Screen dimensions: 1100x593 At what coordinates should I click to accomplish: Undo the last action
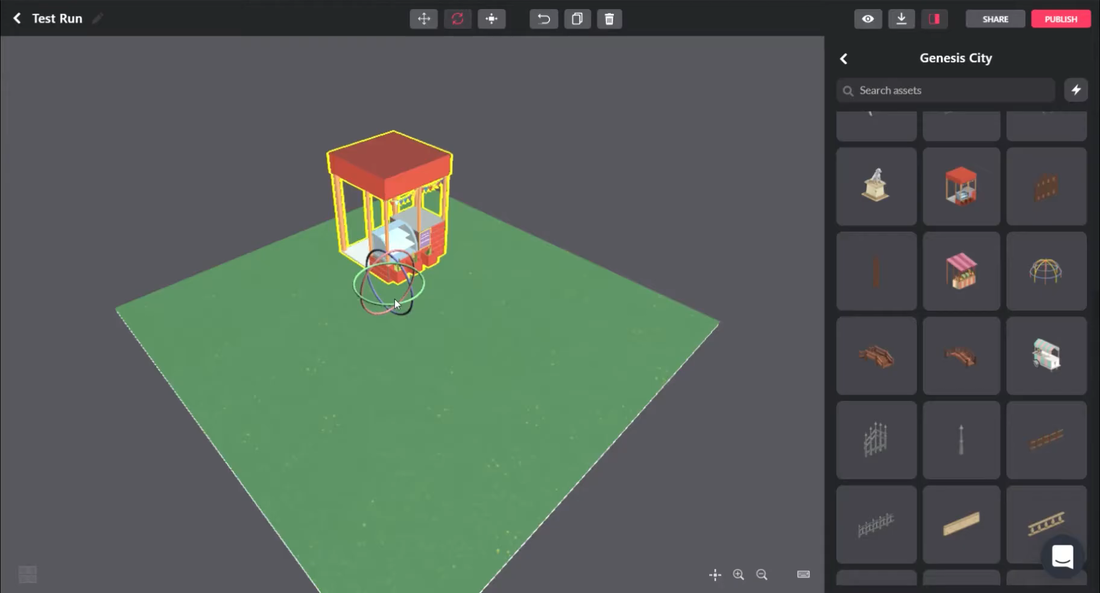coord(544,19)
